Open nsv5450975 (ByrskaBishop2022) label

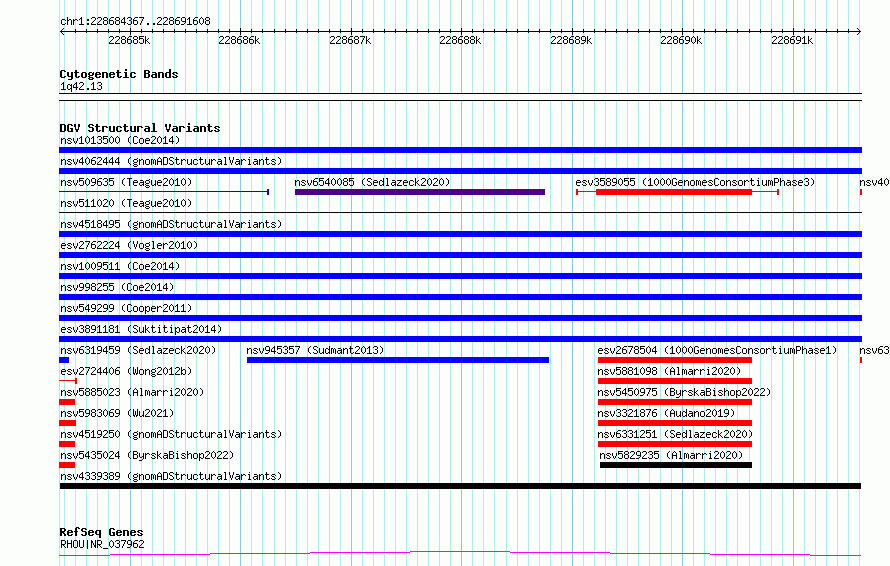coord(684,392)
